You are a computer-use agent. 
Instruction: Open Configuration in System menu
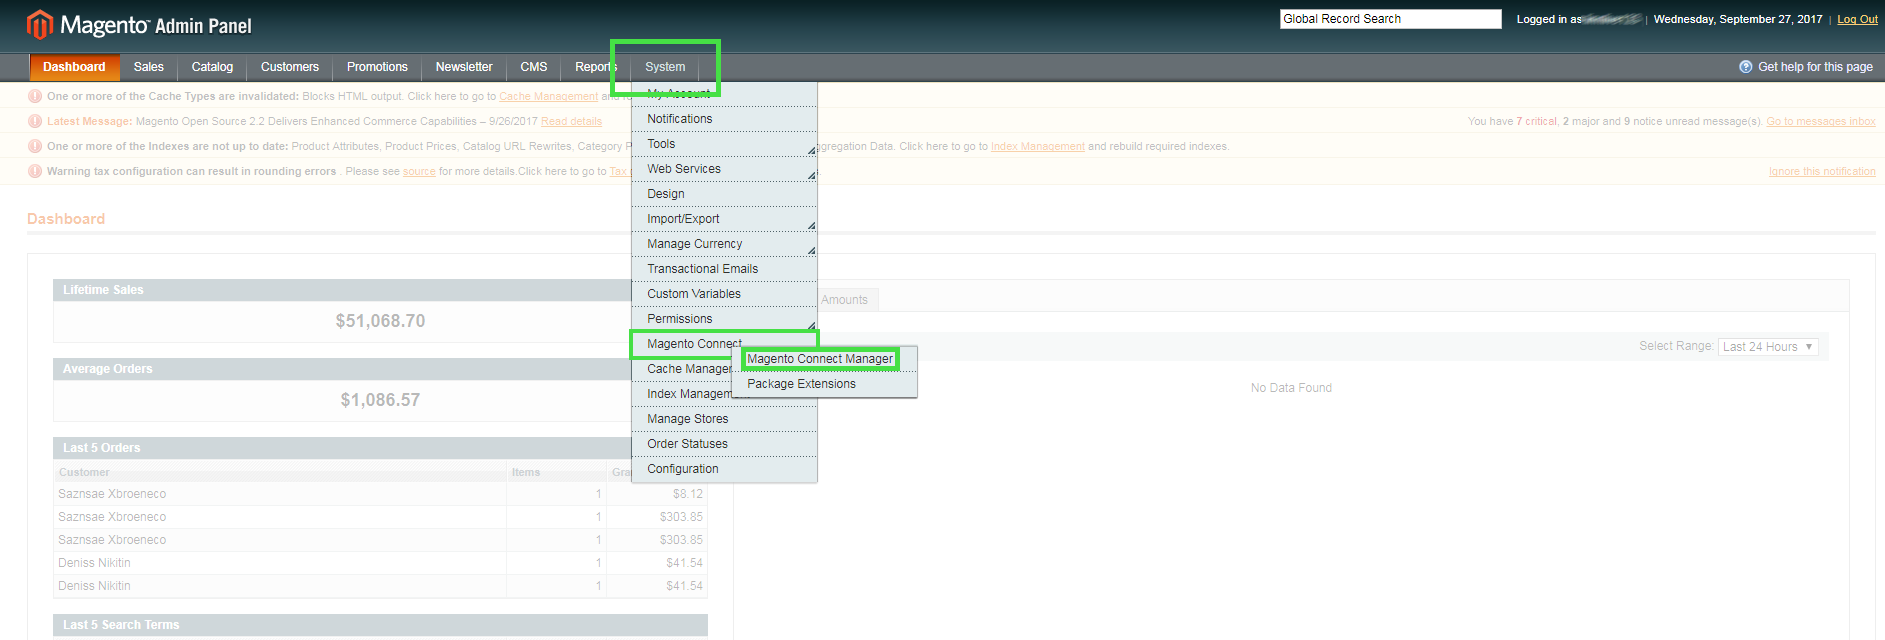click(x=682, y=469)
